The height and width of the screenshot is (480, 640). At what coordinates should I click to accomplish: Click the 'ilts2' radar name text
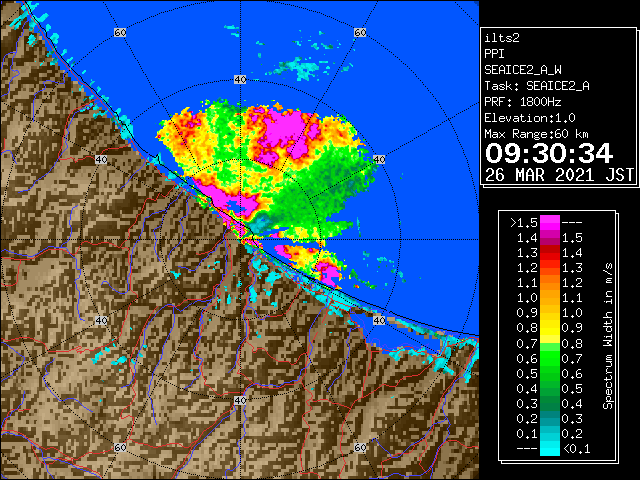(502, 38)
